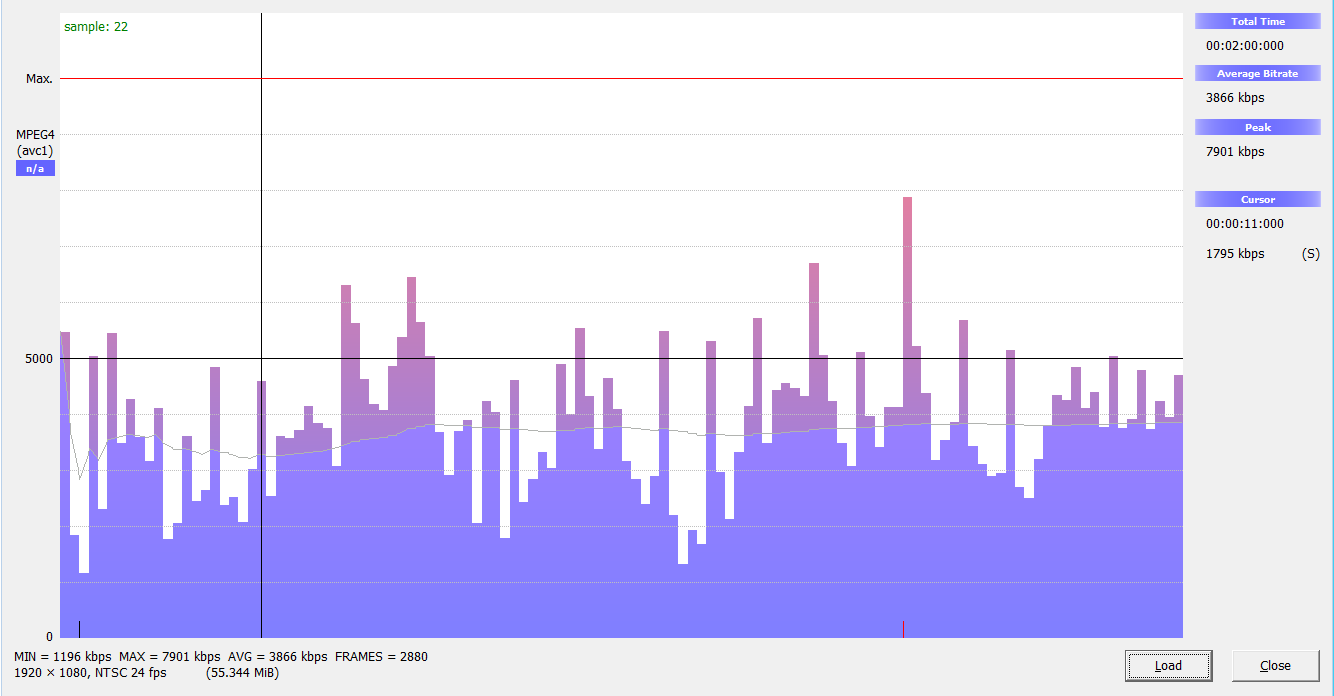1334x696 pixels.
Task: Select the MAX = 7901 kbps statistic
Action: tap(170, 657)
